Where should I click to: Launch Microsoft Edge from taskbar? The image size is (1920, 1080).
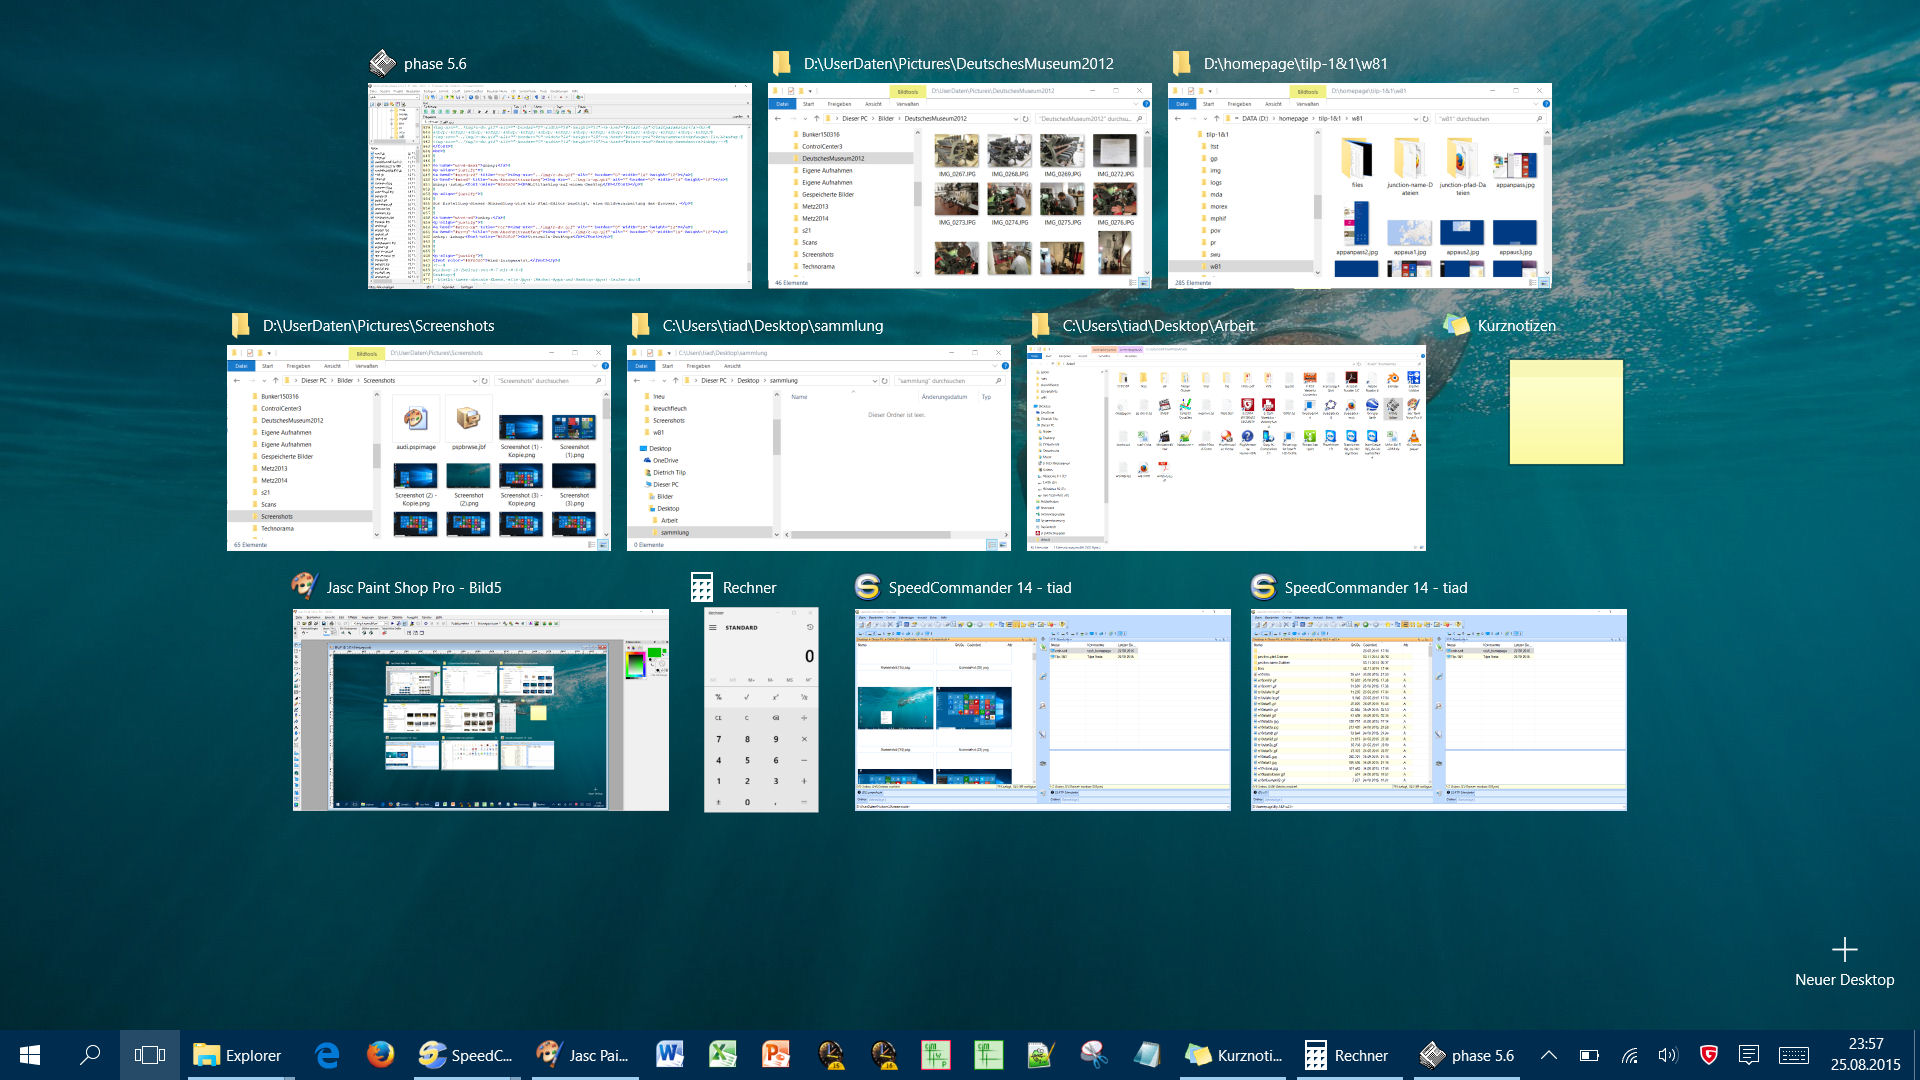click(x=327, y=1055)
